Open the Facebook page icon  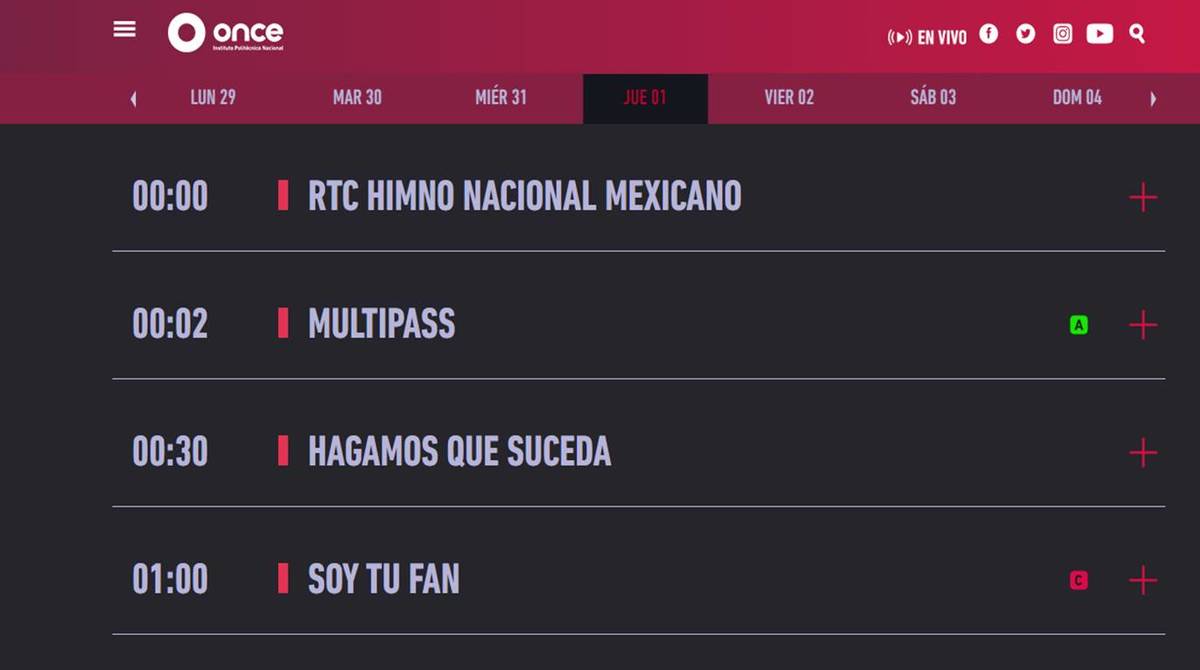[989, 34]
